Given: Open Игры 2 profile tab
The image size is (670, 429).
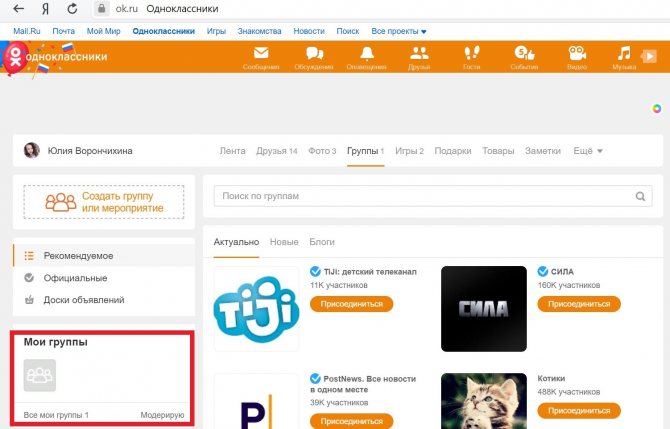Looking at the screenshot, I should (409, 151).
